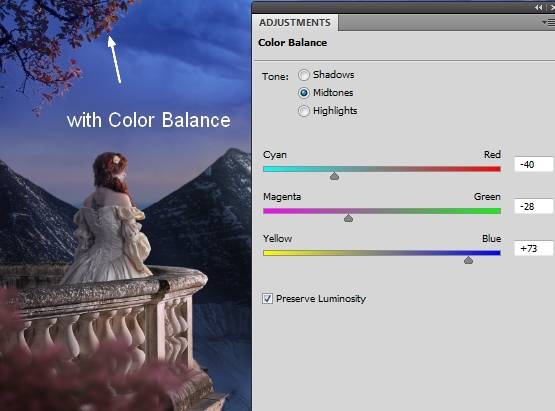Click the Magenta label
Image resolution: width=555 pixels, height=411 pixels.
point(282,197)
